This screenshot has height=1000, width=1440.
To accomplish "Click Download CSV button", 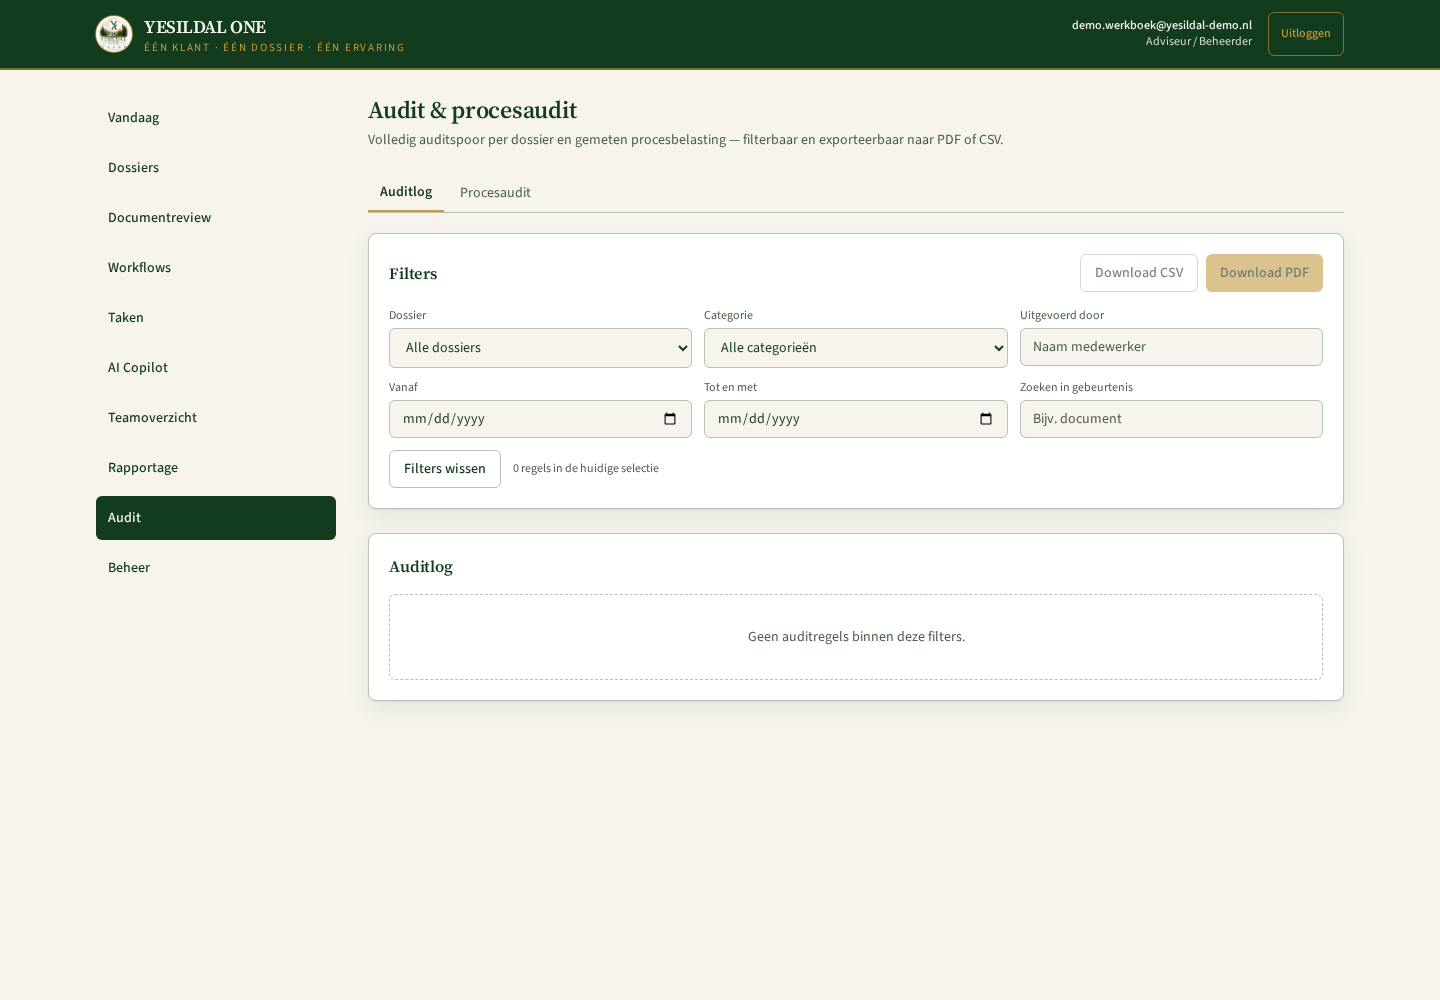I will (x=1139, y=273).
